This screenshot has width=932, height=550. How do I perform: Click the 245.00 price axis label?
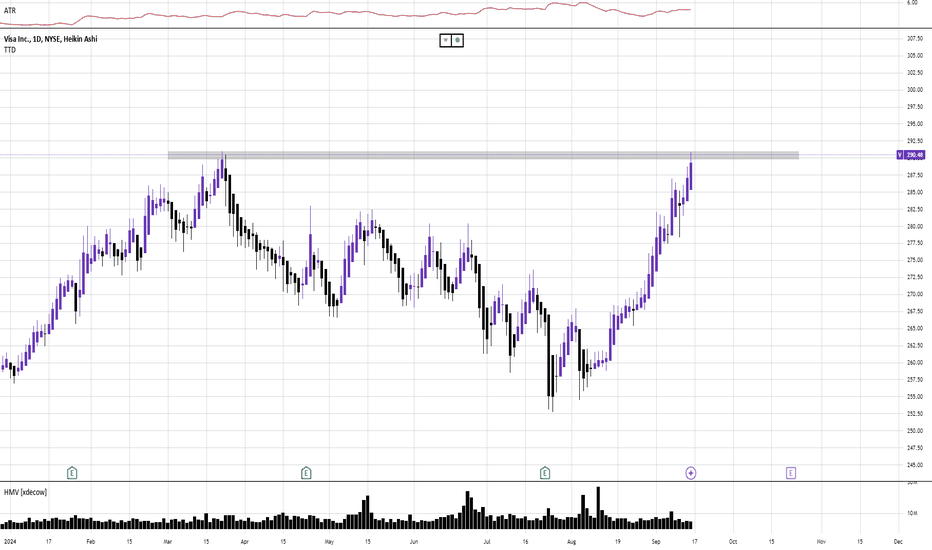click(x=915, y=465)
